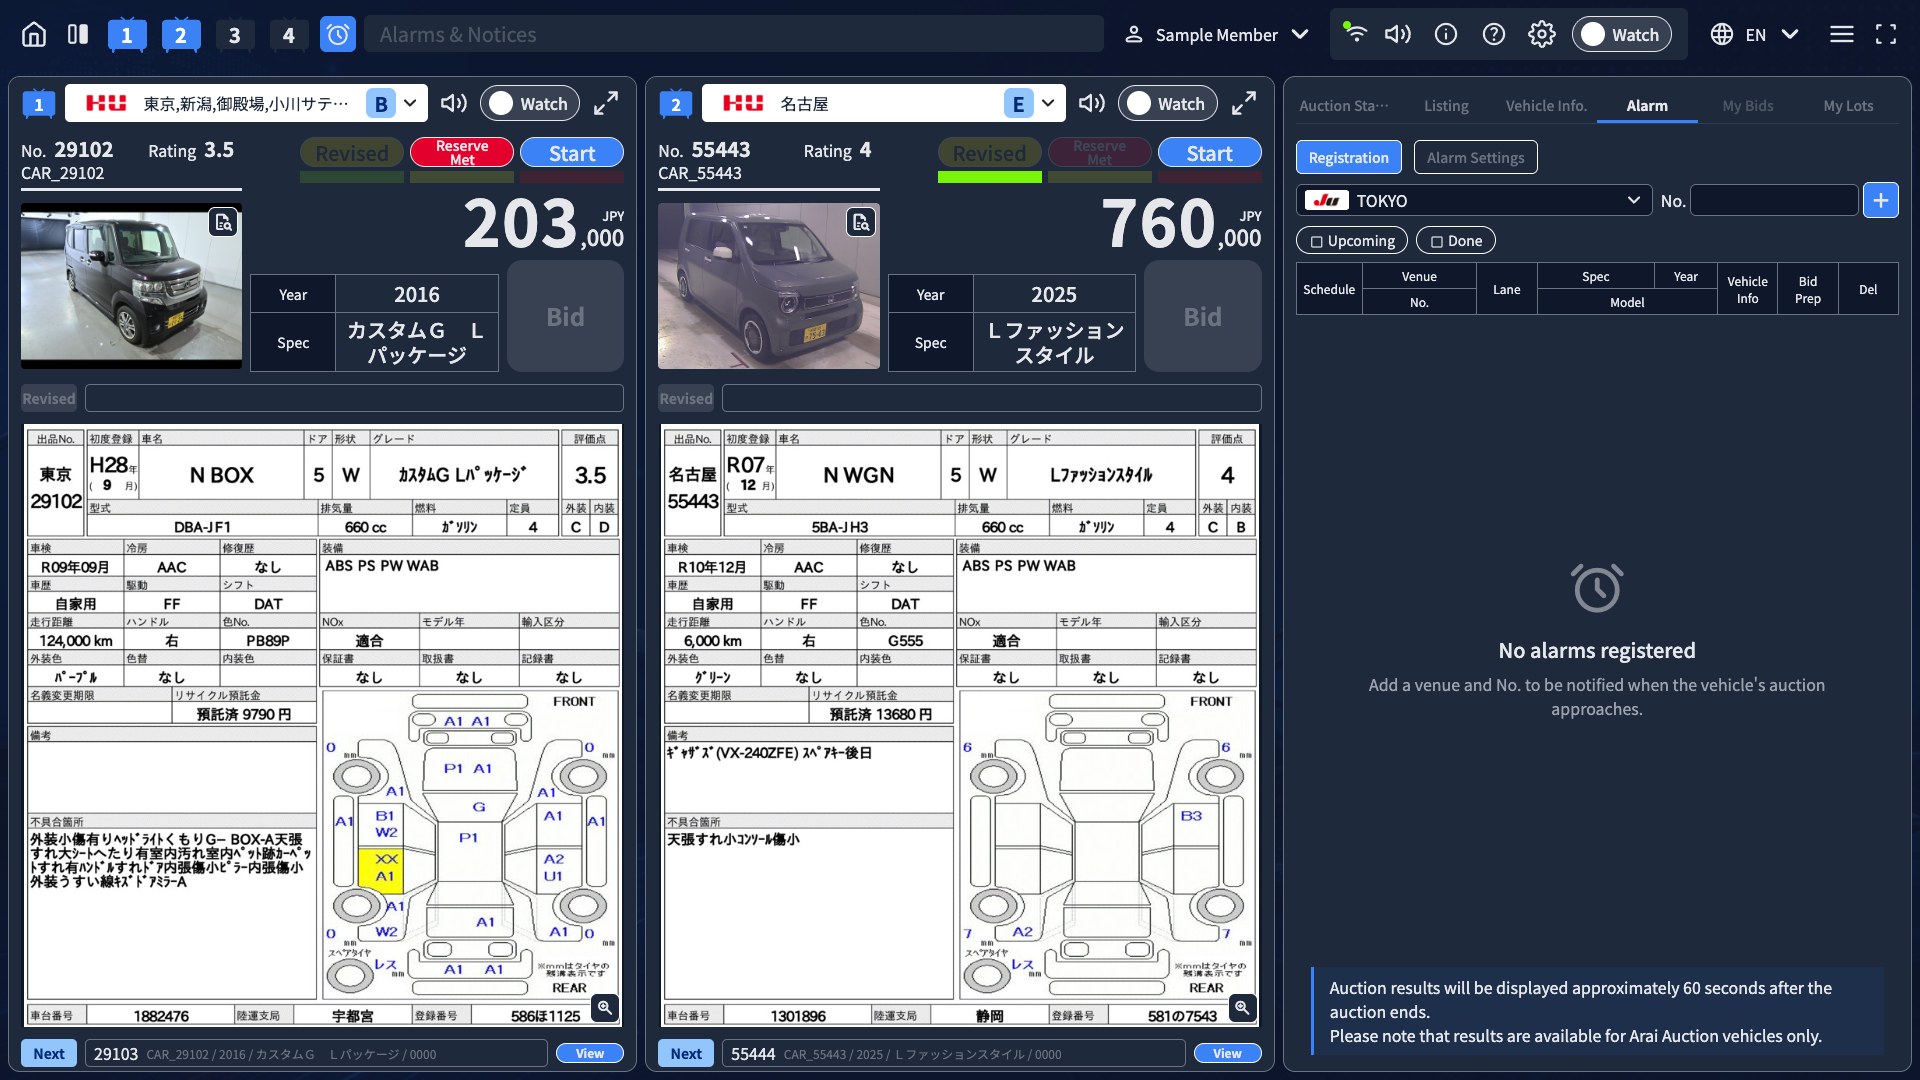The image size is (1920, 1080).
Task: Click lot number 29102 in lane 1
Action: [x=83, y=150]
